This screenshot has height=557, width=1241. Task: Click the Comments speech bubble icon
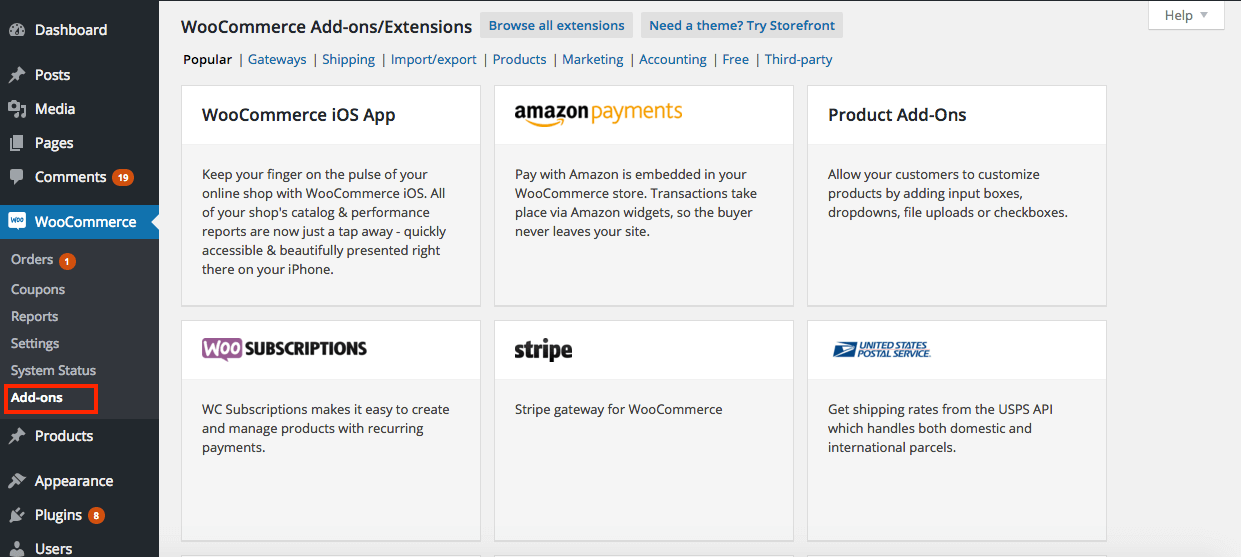click(17, 177)
